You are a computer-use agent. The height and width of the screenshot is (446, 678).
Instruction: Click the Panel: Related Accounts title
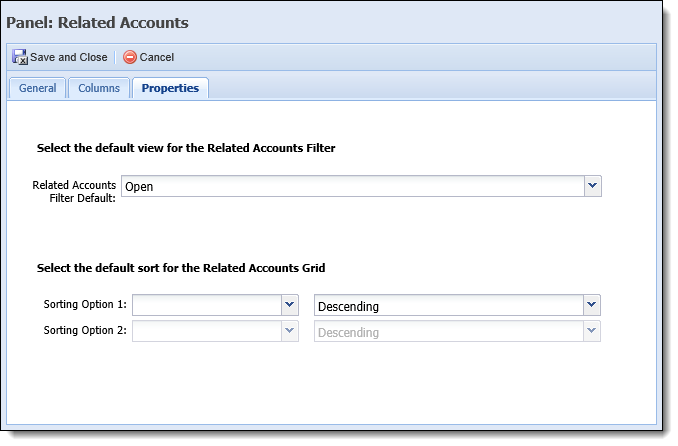(x=97, y=22)
